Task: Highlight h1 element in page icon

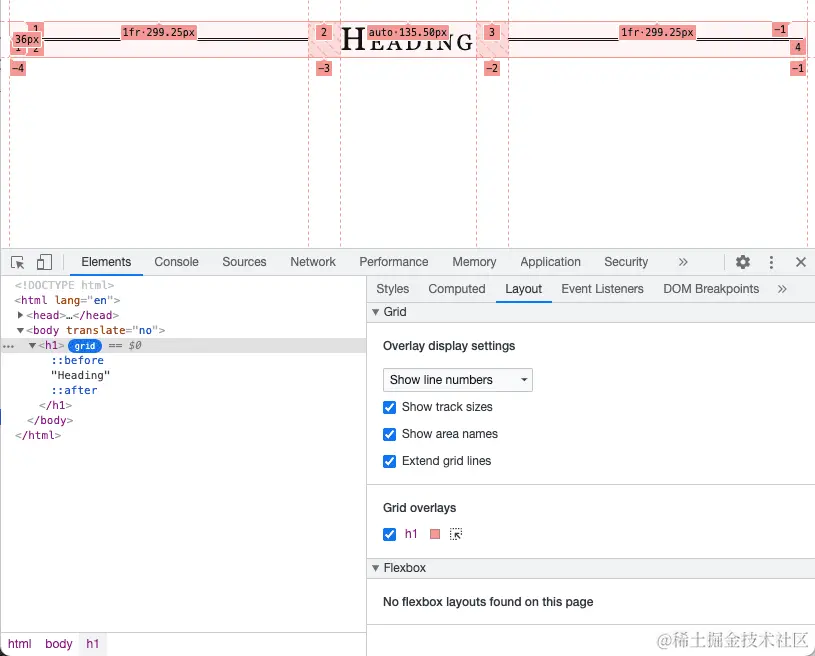Action: 456,534
